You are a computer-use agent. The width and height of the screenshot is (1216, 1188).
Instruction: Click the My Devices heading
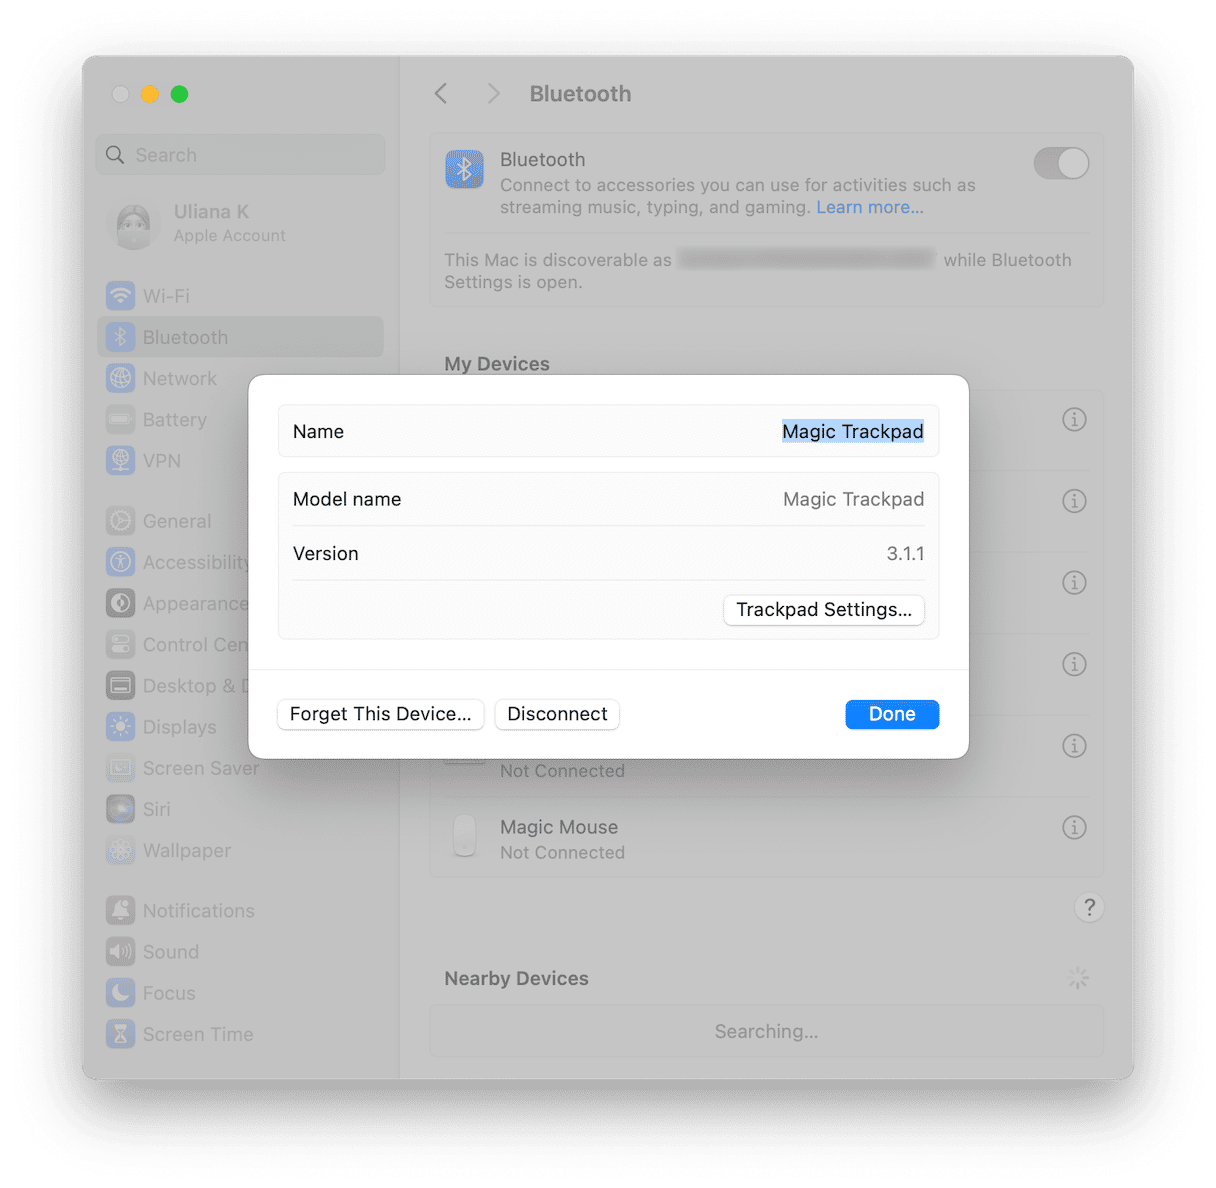click(497, 364)
